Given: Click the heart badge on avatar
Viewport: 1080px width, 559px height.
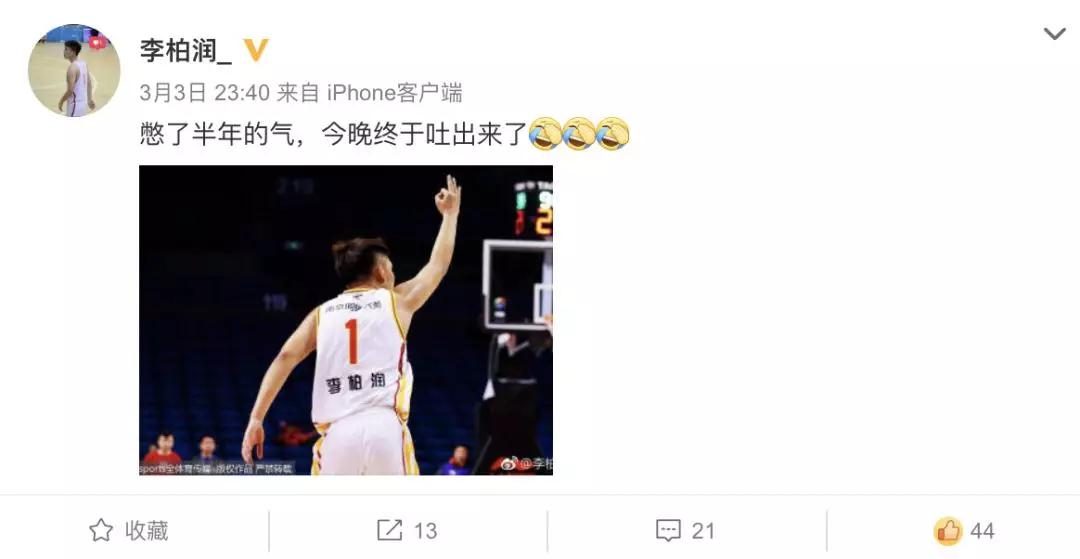Looking at the screenshot, I should pyautogui.click(x=98, y=41).
